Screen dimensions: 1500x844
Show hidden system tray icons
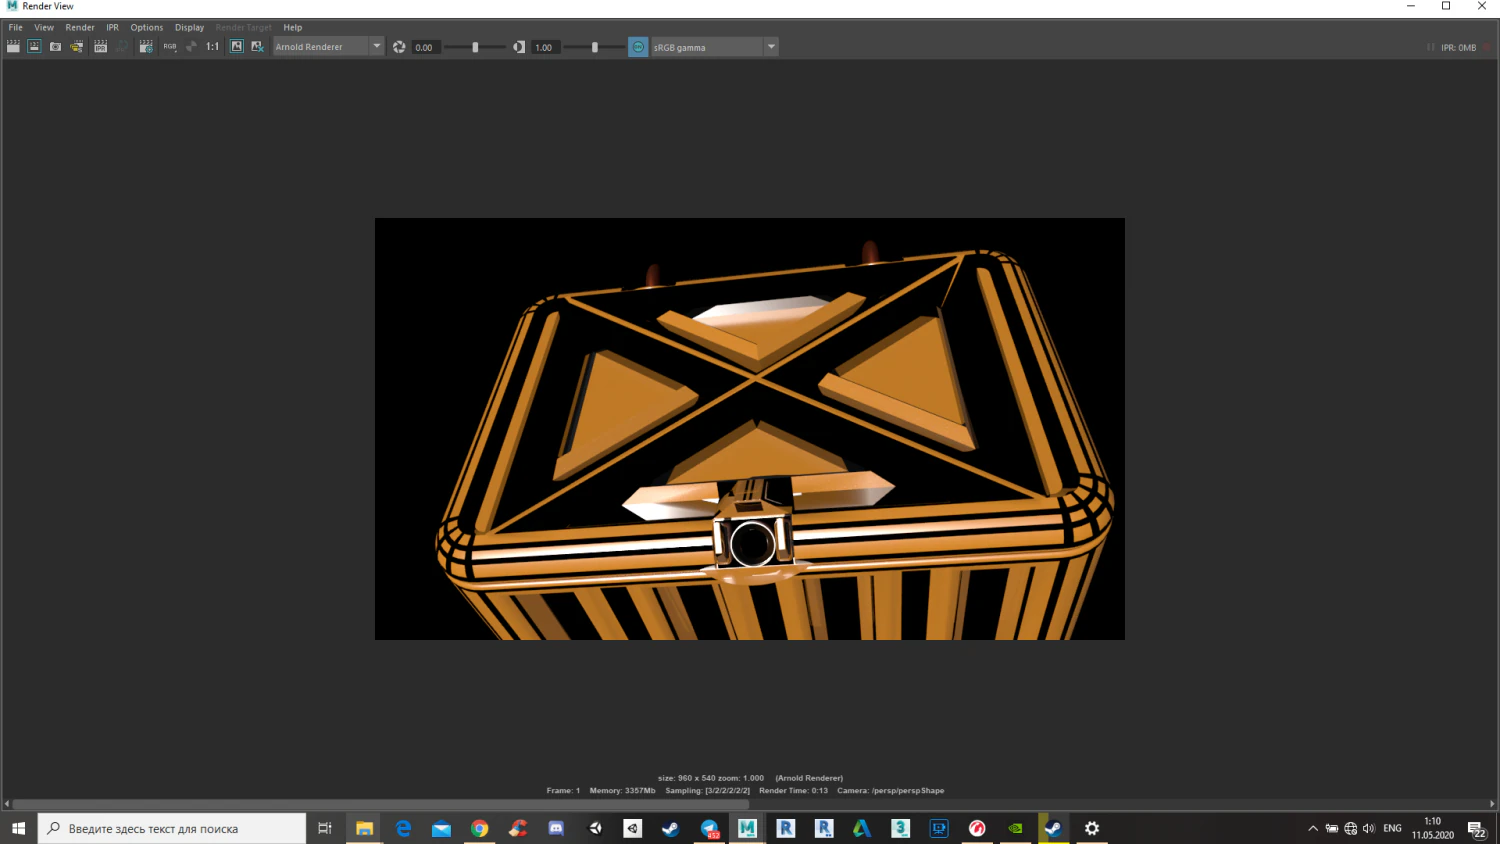point(1313,828)
